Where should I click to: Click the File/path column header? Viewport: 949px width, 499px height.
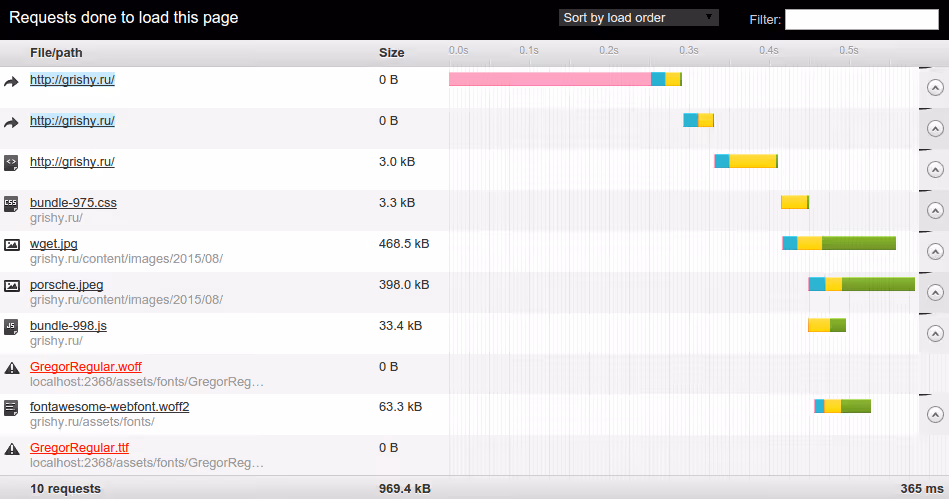pos(57,52)
